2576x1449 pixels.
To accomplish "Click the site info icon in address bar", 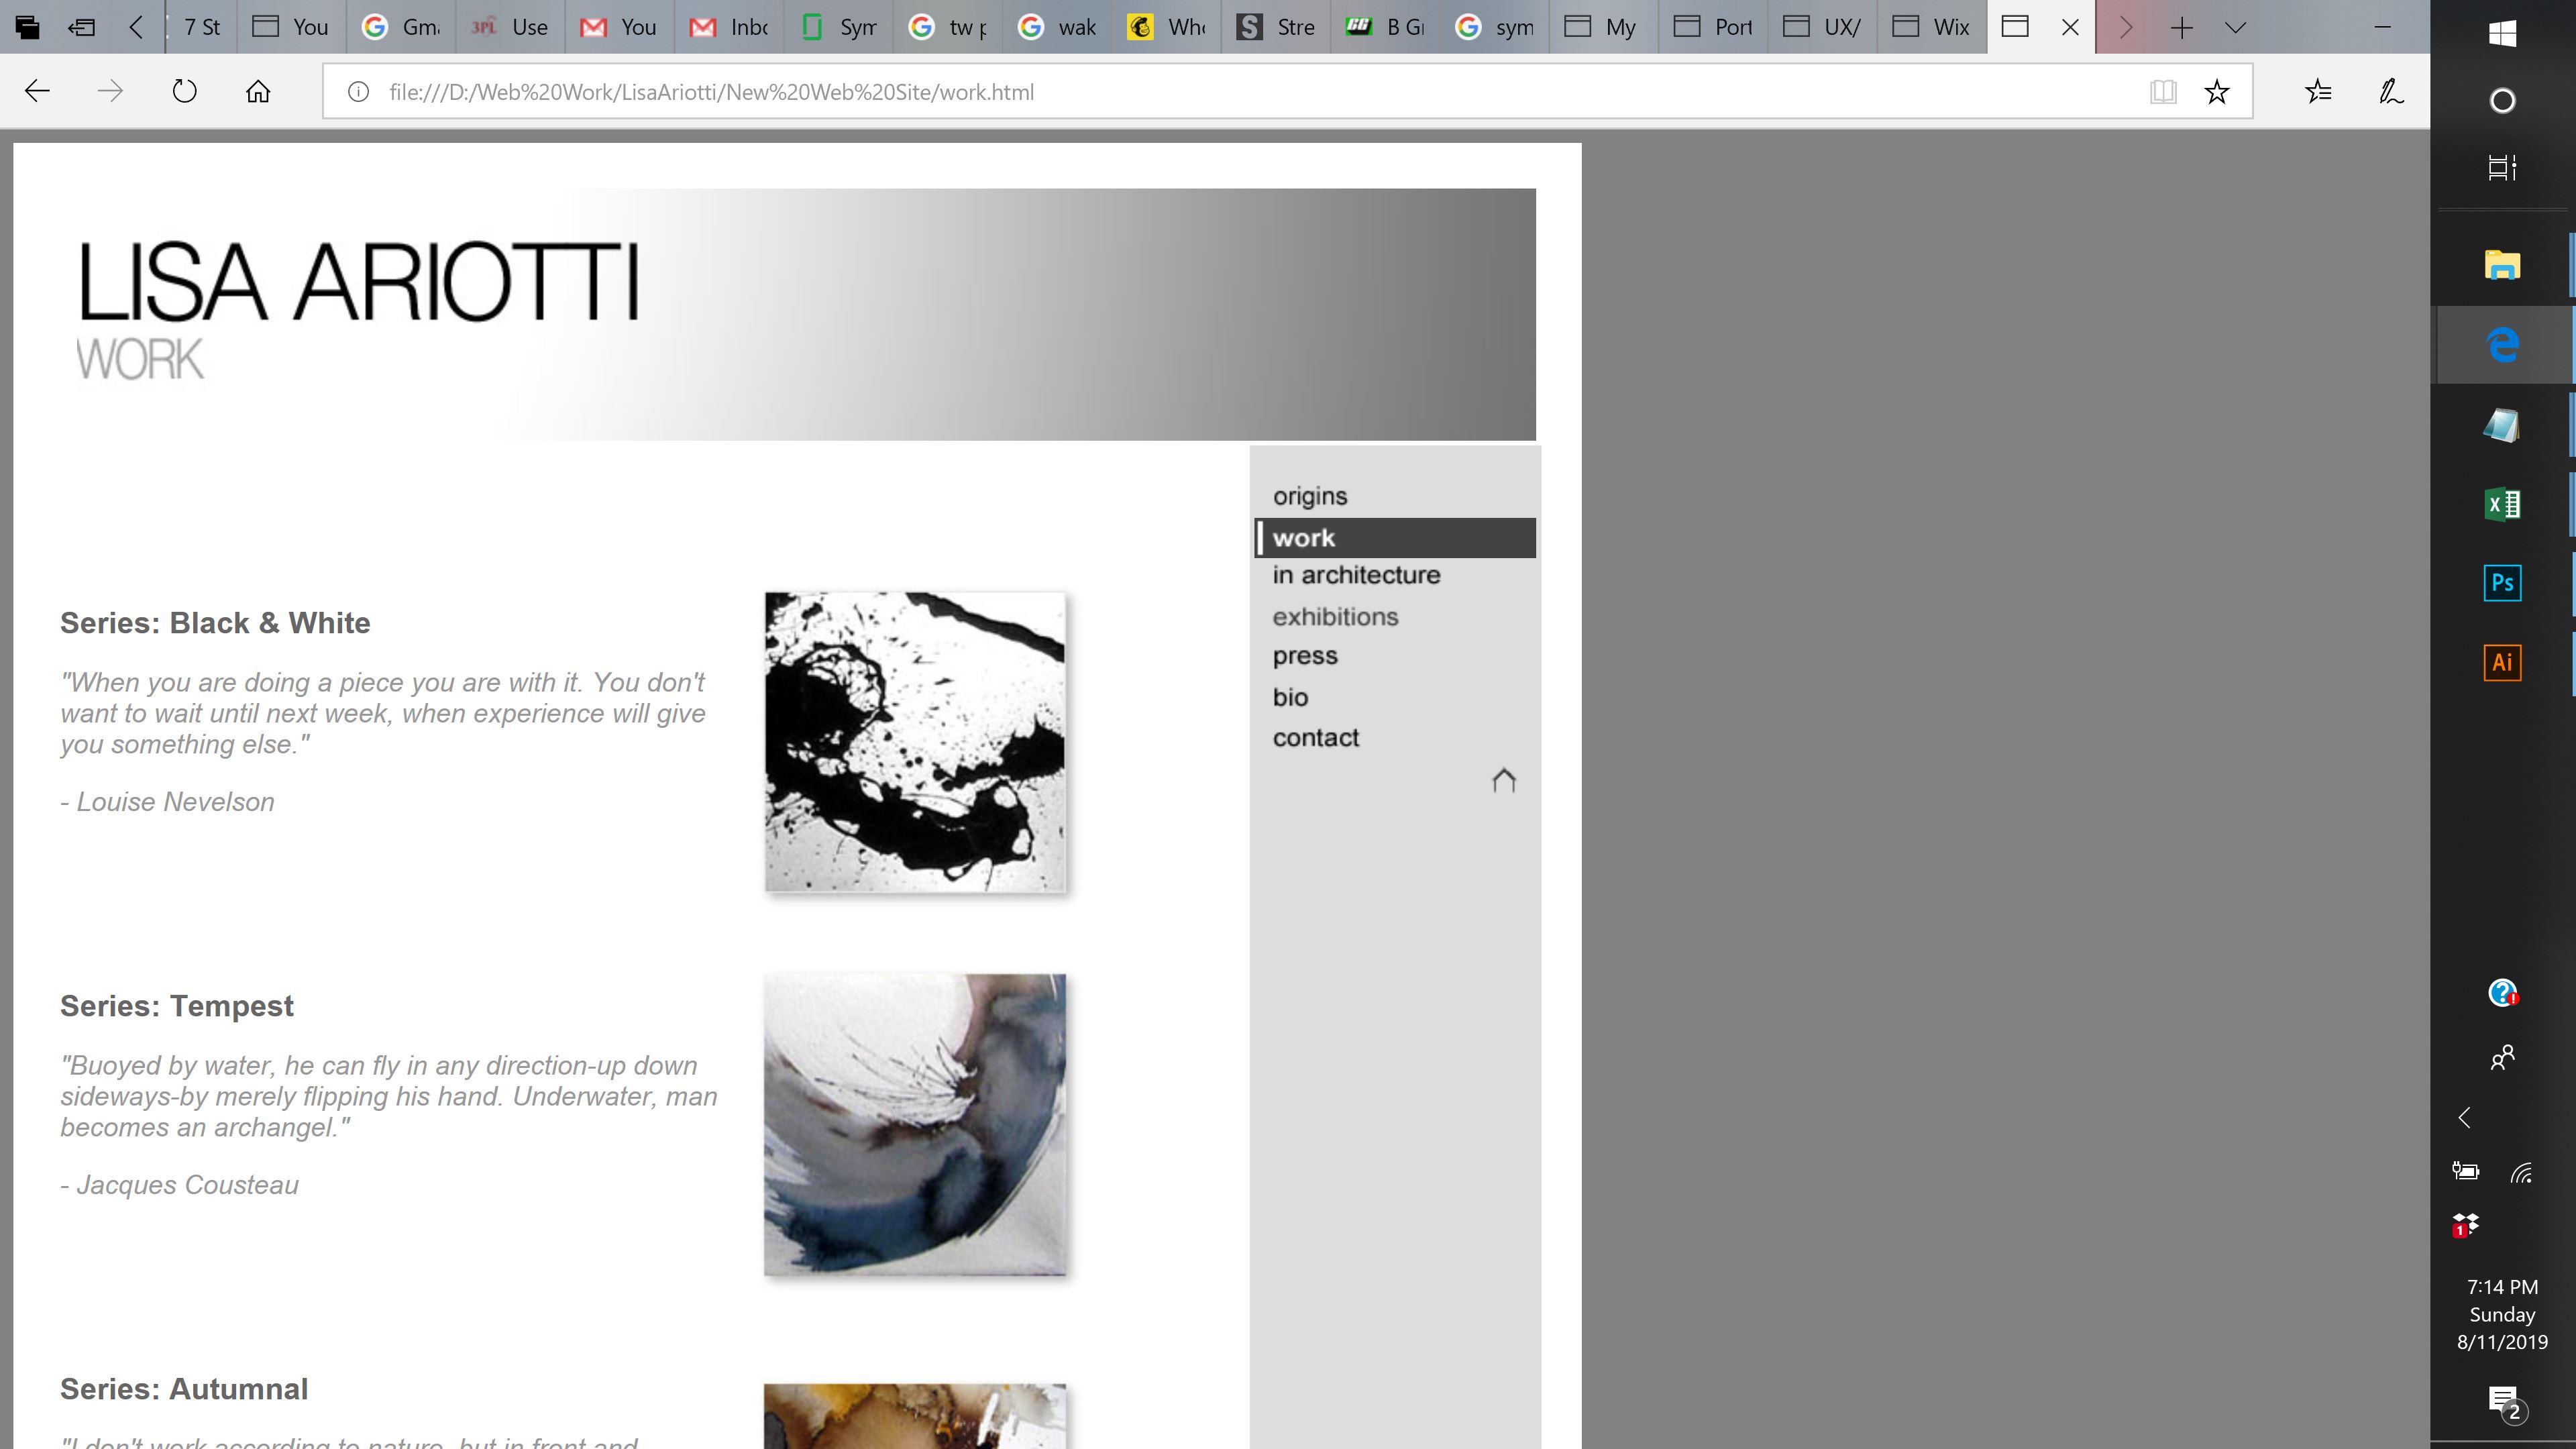I will coord(358,92).
